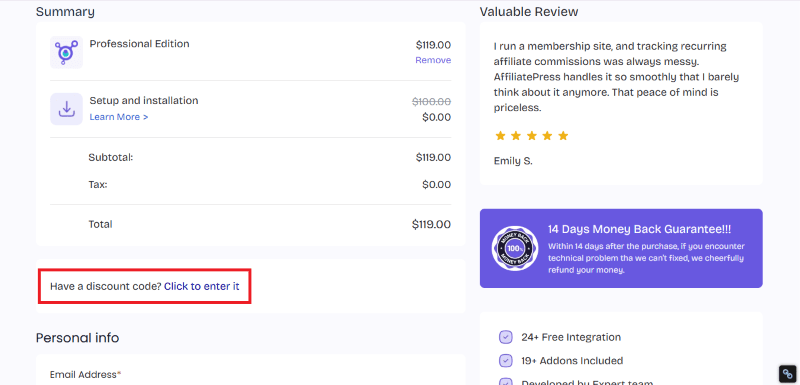Select the 'Professional Edition' product name
This screenshot has width=800, height=385.
point(139,44)
